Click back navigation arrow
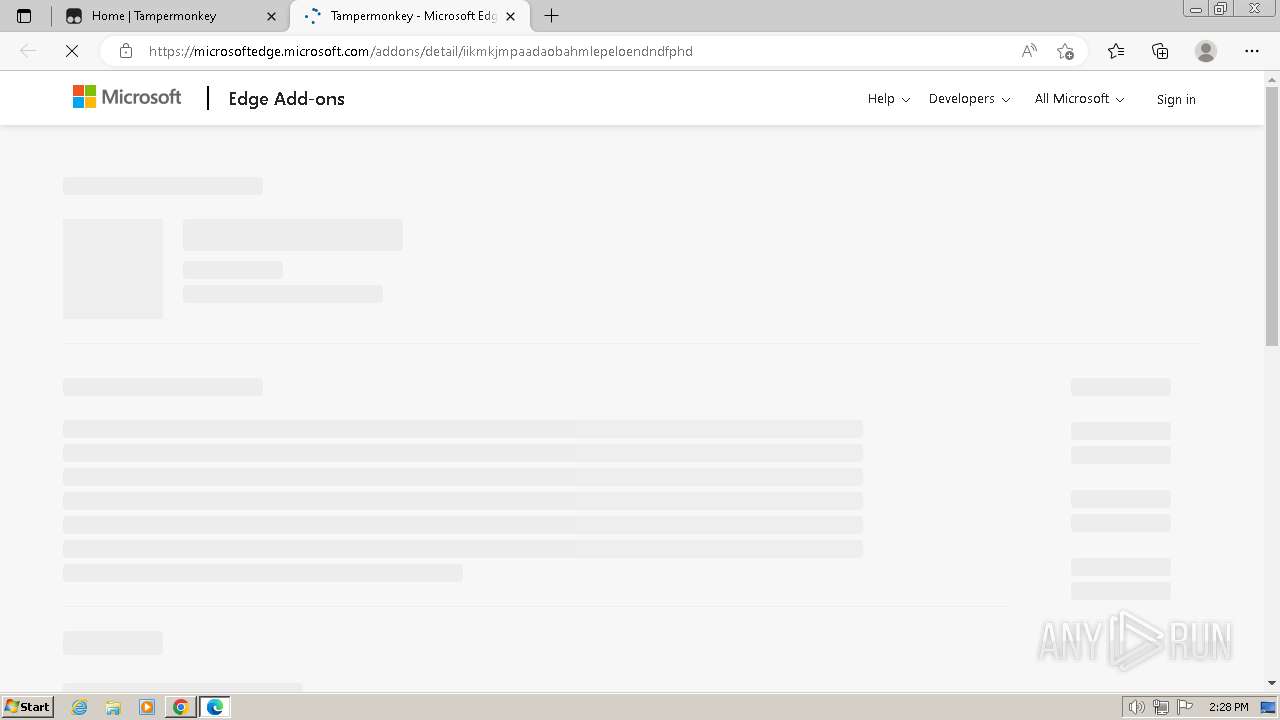The width and height of the screenshot is (1280, 720). (x=28, y=51)
